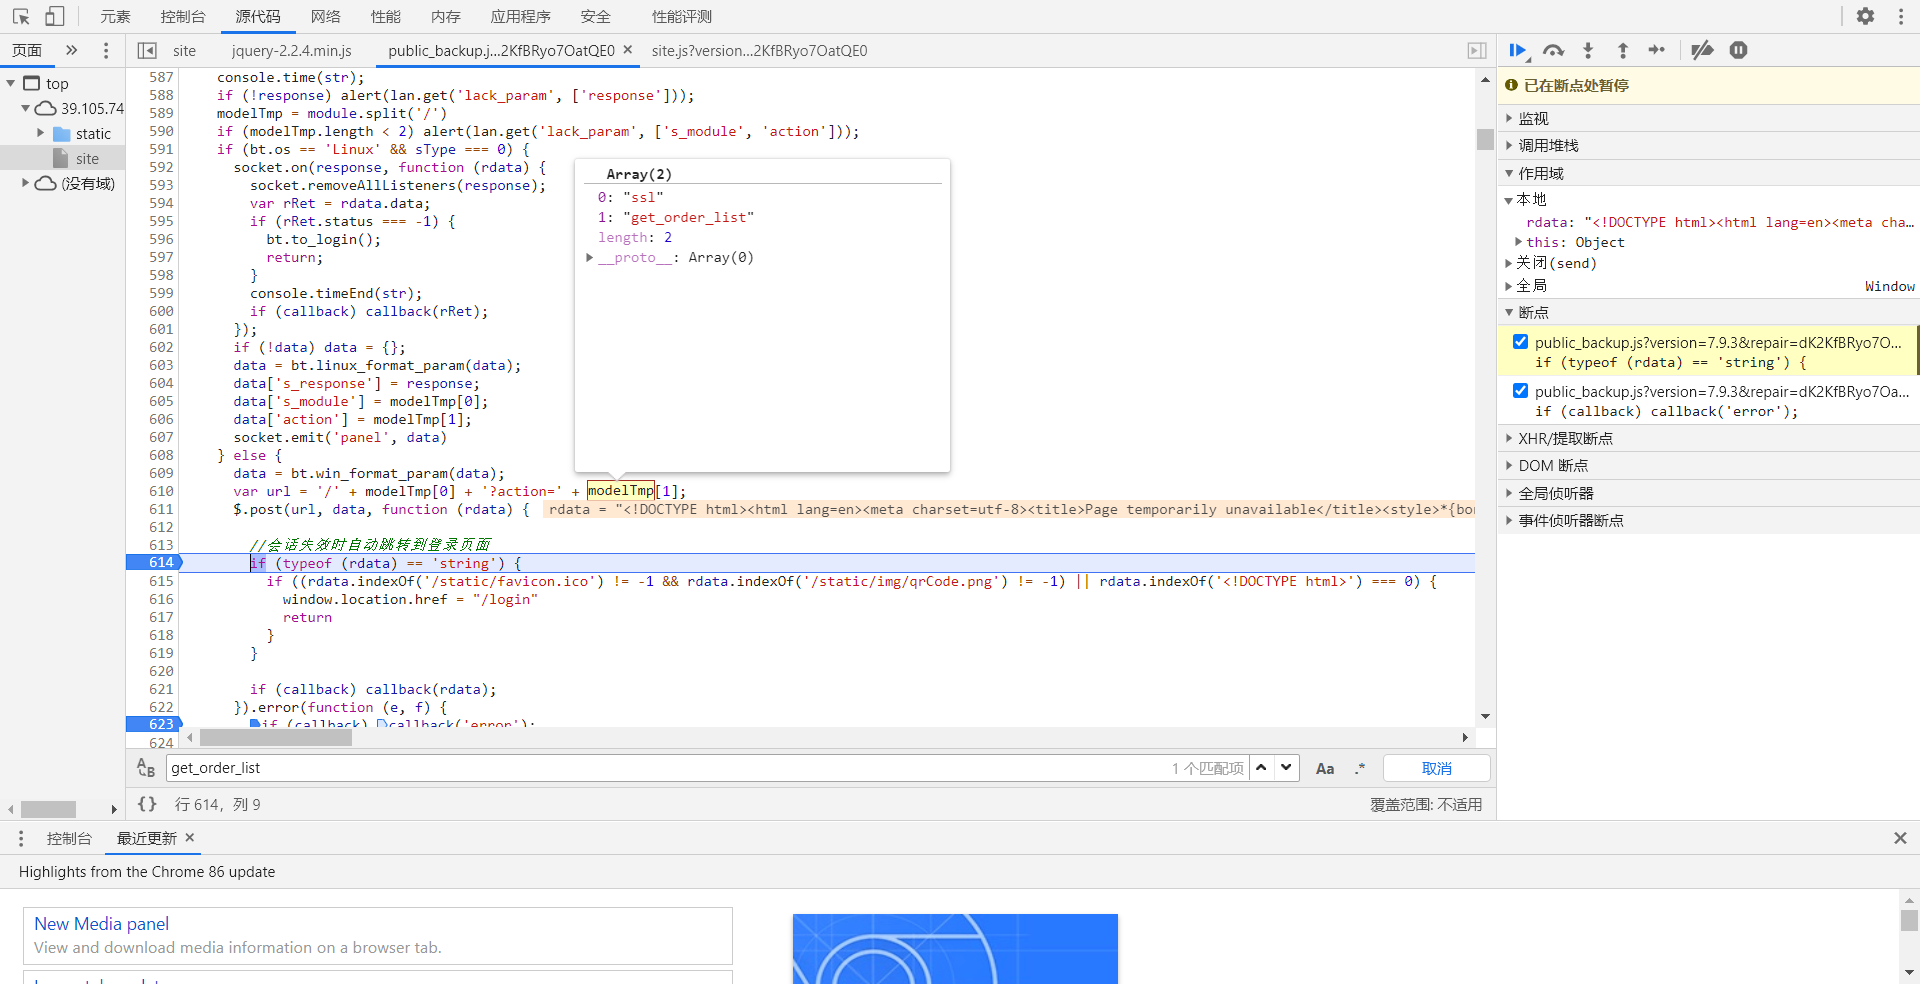The width and height of the screenshot is (1920, 984).
Task: Close the public_backup.js file tab
Action: pos(628,49)
